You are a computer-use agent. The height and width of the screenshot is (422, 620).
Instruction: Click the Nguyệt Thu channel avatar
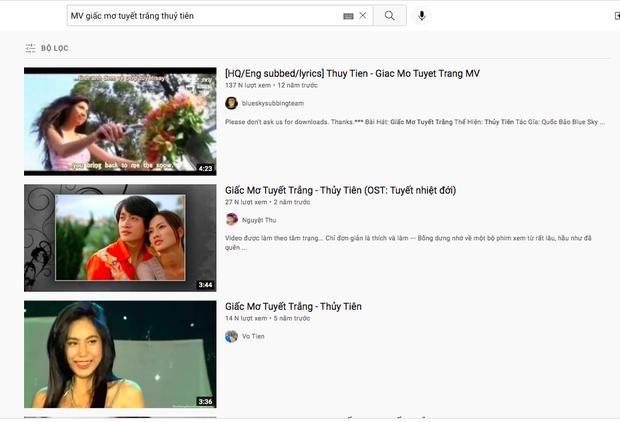tap(231, 219)
